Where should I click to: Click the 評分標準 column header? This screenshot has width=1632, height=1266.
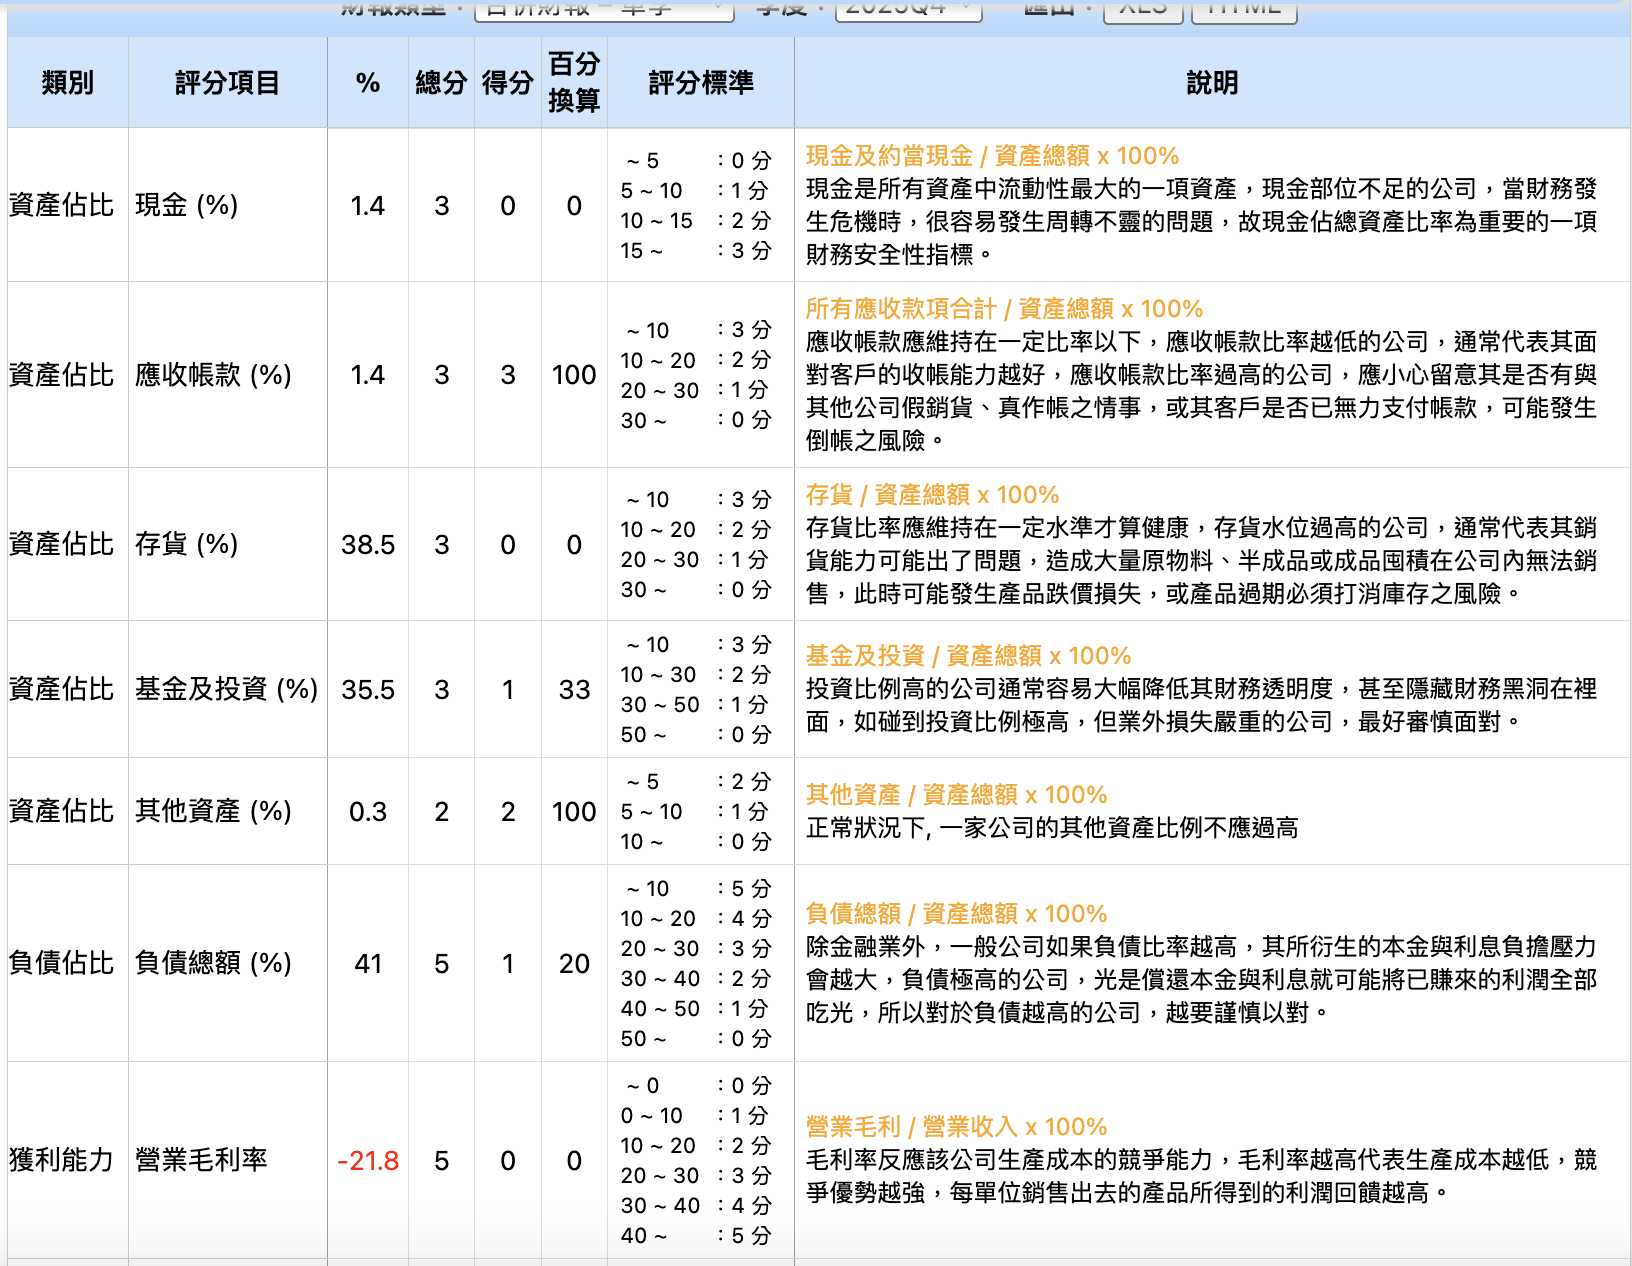tap(701, 83)
